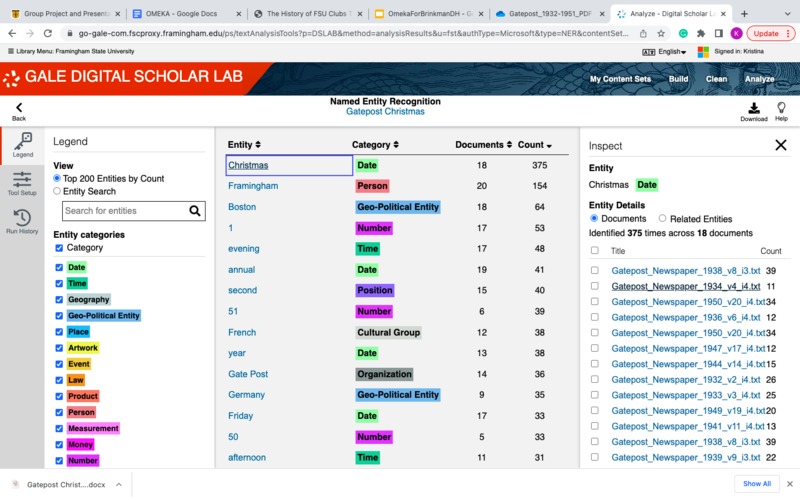Click Show All downloads button
This screenshot has height=500, width=800.
(757, 484)
